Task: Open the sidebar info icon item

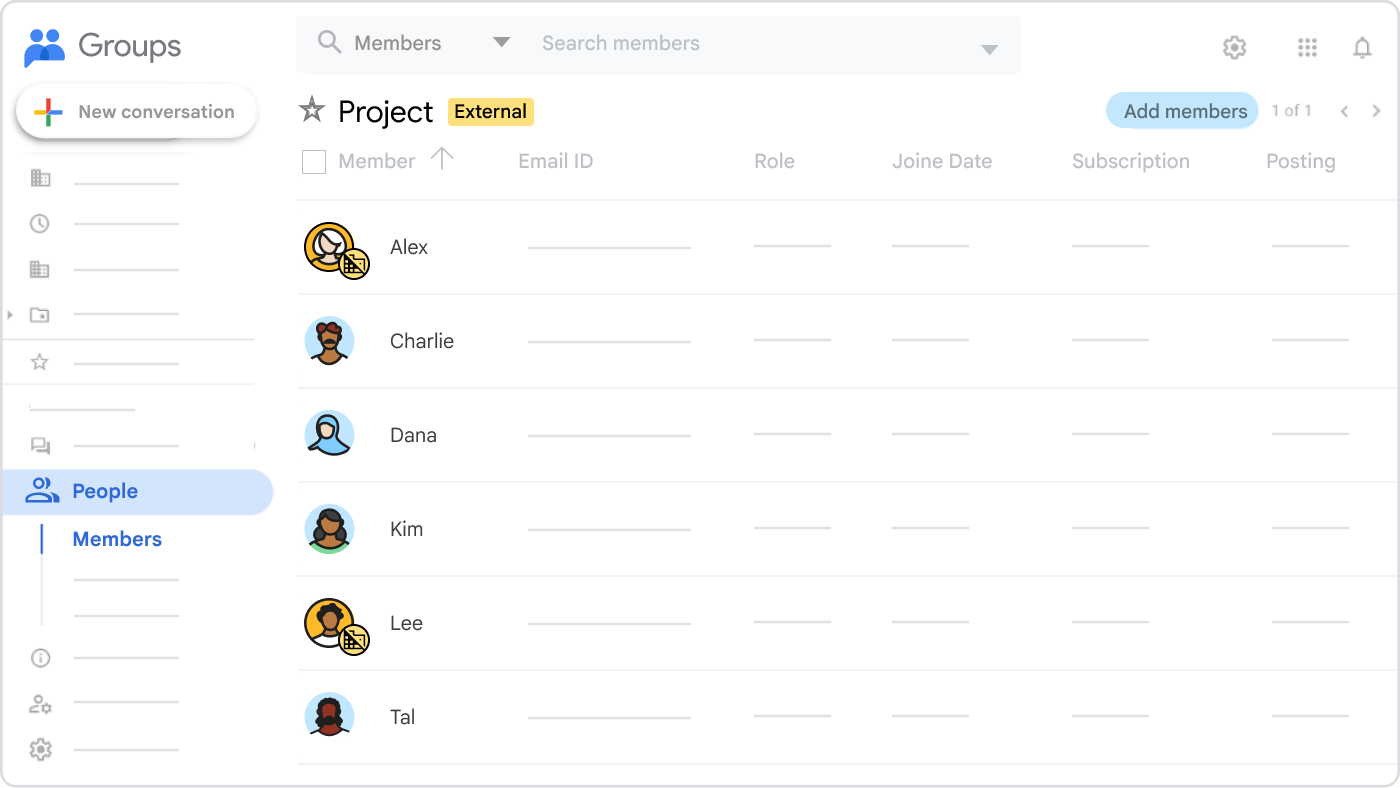Action: pyautogui.click(x=40, y=658)
